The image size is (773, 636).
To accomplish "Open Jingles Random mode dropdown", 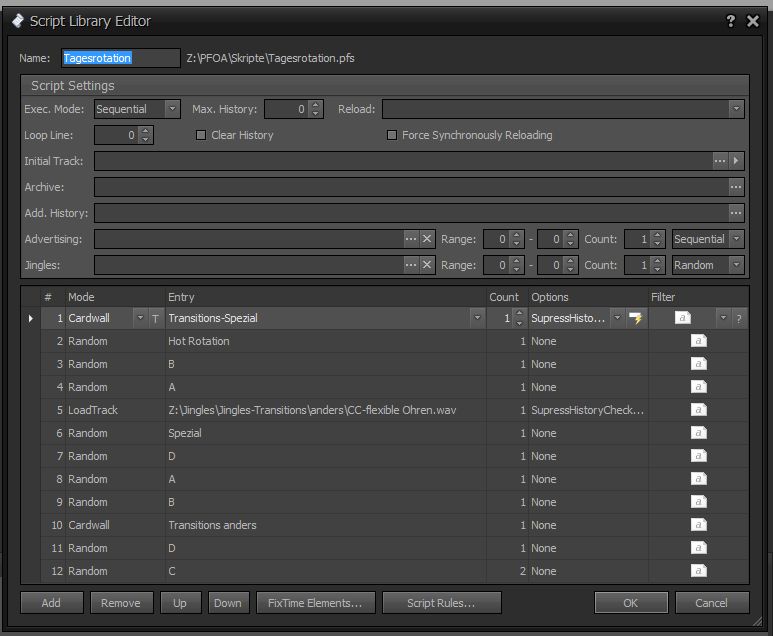I will (737, 265).
